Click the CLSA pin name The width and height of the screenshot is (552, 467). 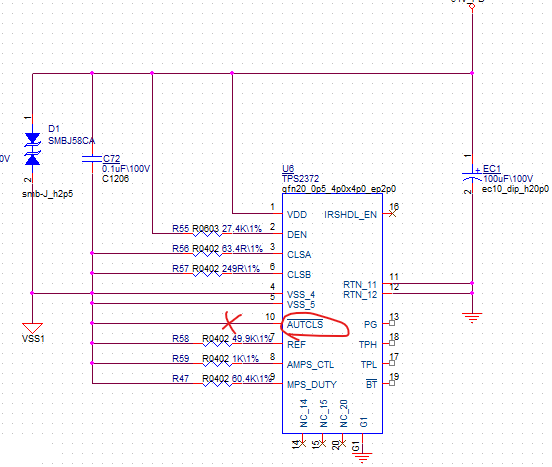coord(299,254)
